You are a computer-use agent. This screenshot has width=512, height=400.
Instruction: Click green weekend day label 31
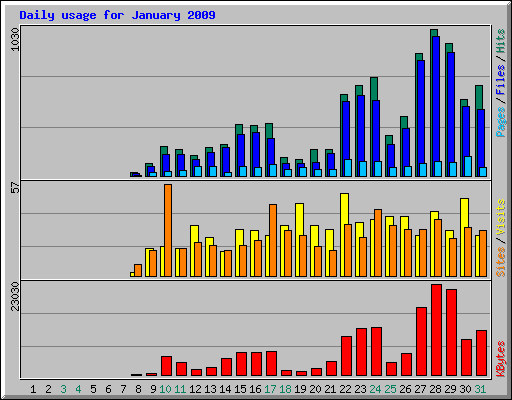(x=480, y=389)
